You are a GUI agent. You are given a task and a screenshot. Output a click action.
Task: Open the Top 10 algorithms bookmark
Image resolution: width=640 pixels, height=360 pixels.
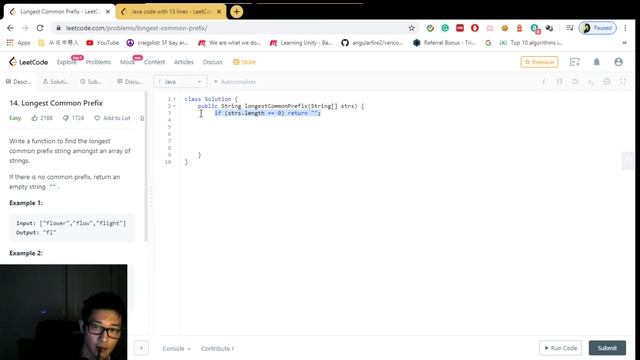tap(531, 42)
